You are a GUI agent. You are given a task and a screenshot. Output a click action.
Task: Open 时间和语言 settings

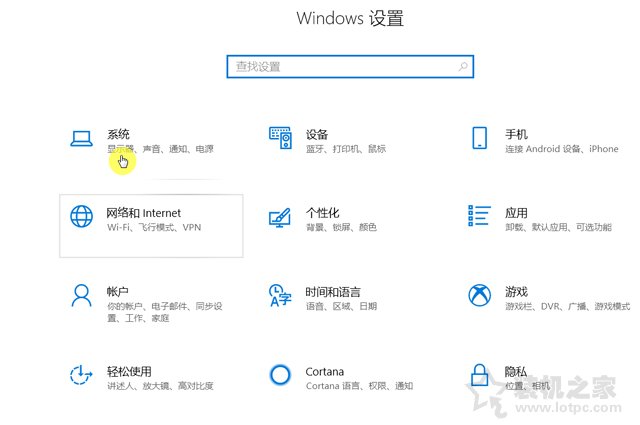pos(333,291)
